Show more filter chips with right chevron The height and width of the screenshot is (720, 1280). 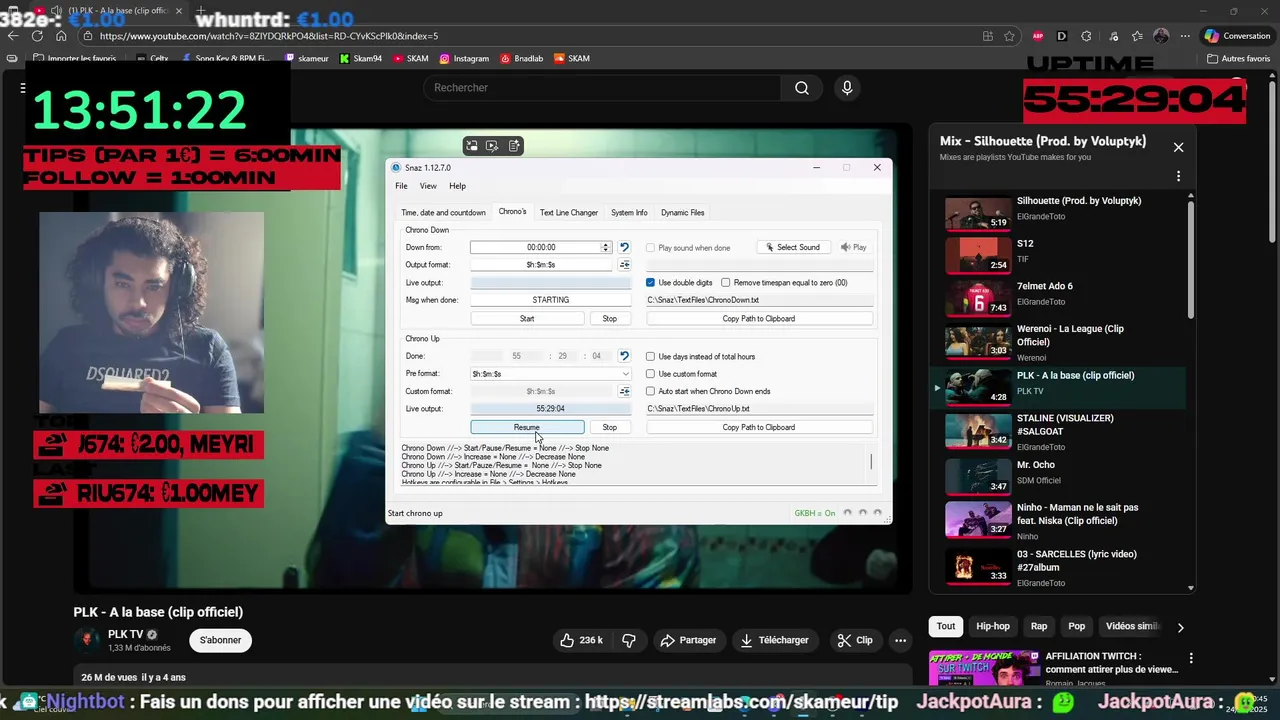click(x=1180, y=627)
